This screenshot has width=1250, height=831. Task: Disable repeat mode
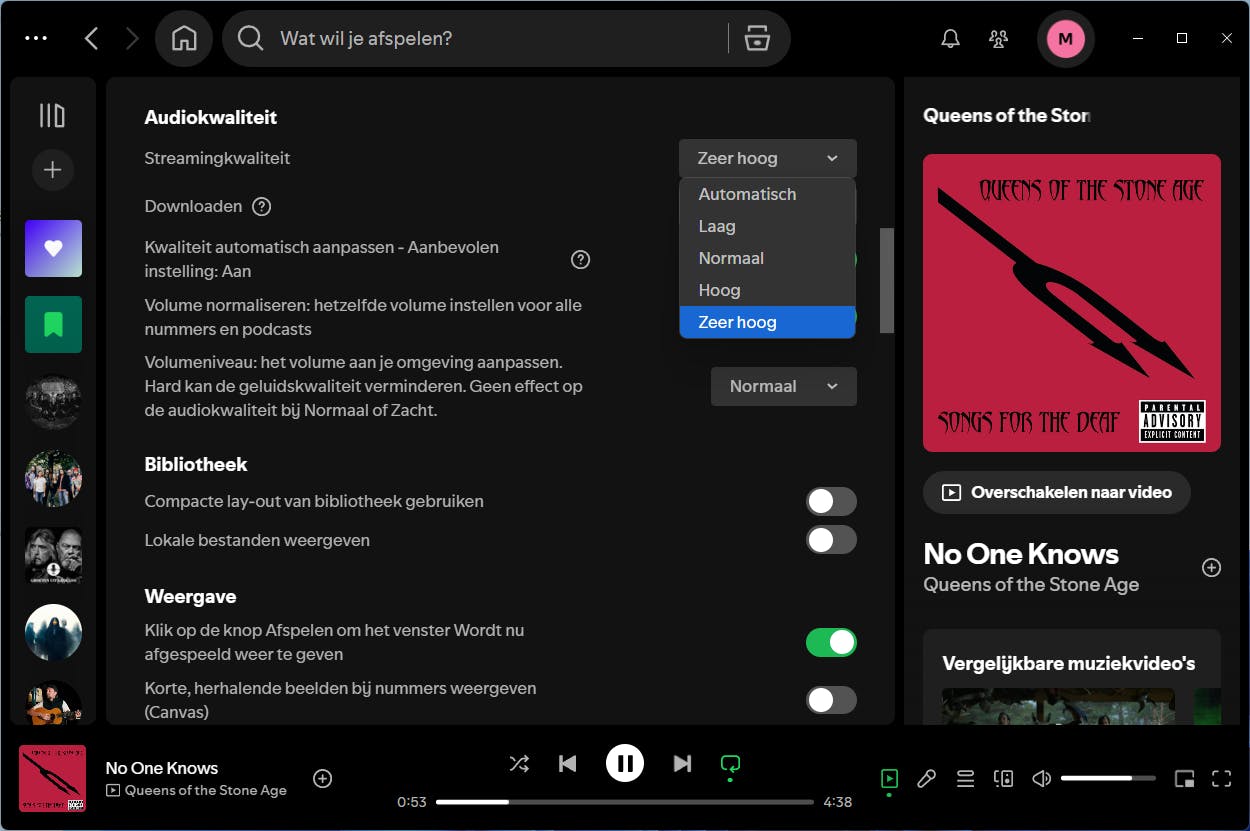click(730, 763)
